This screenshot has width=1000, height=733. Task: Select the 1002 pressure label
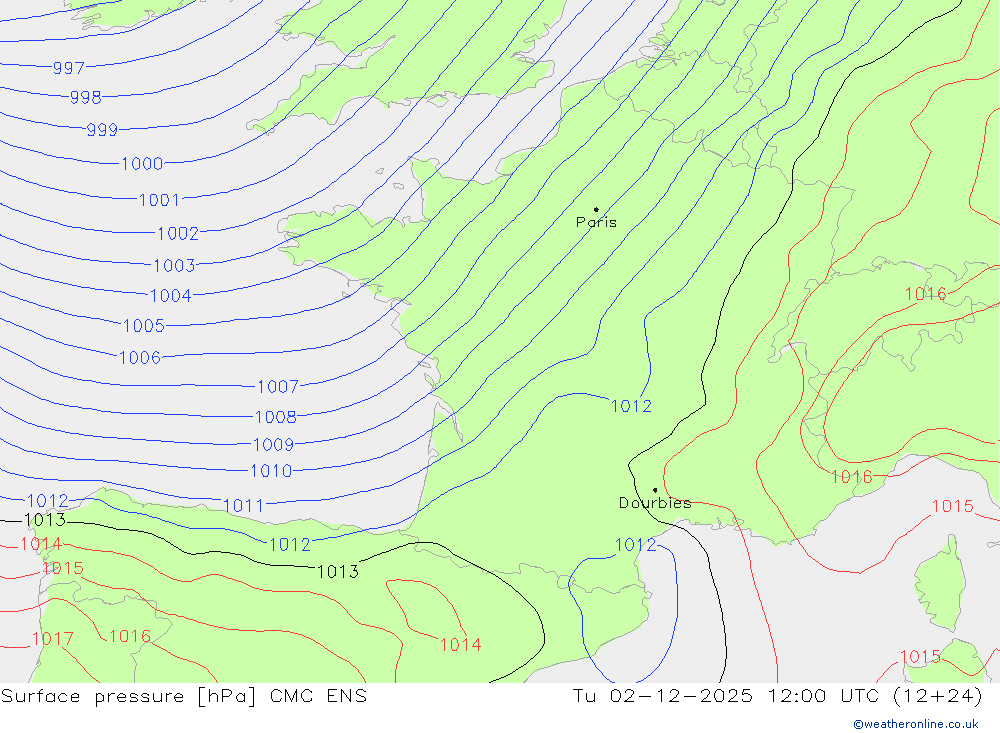click(178, 233)
